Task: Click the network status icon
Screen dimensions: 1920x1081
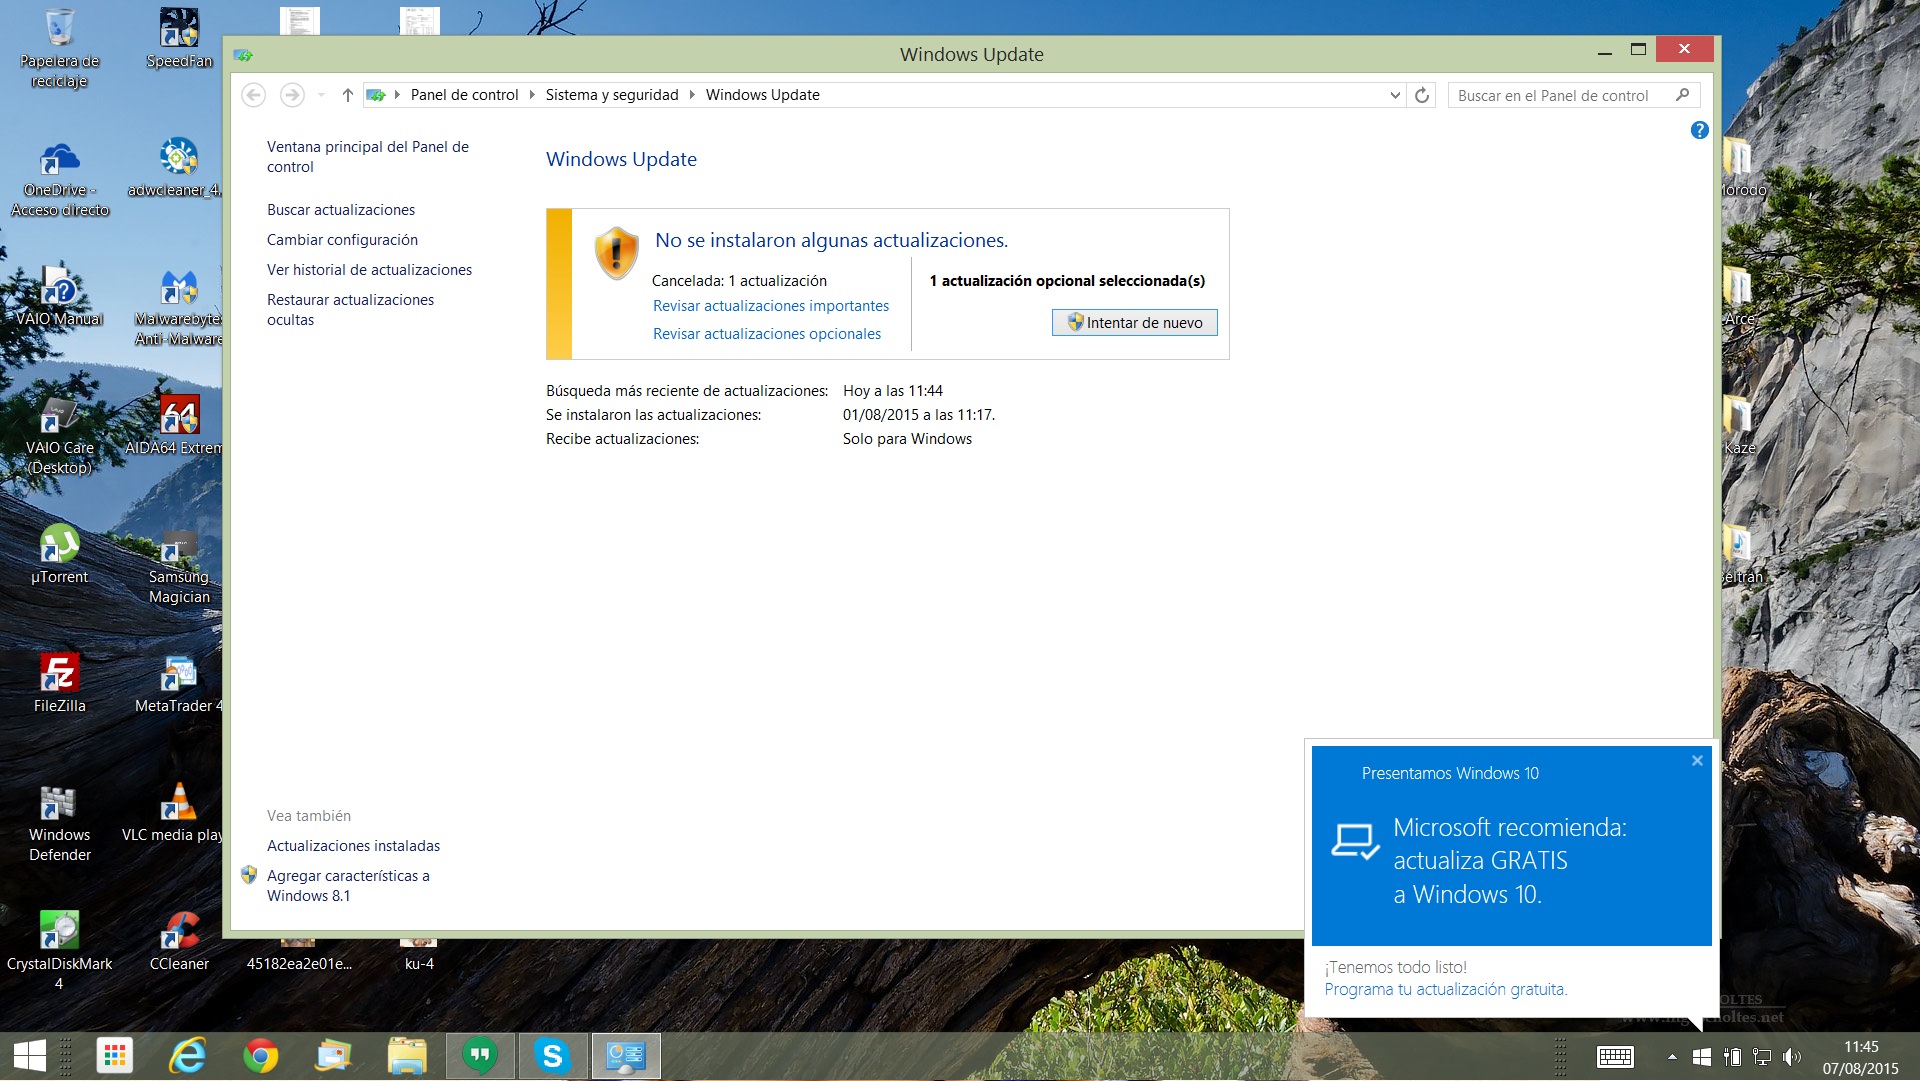Action: (1762, 1056)
